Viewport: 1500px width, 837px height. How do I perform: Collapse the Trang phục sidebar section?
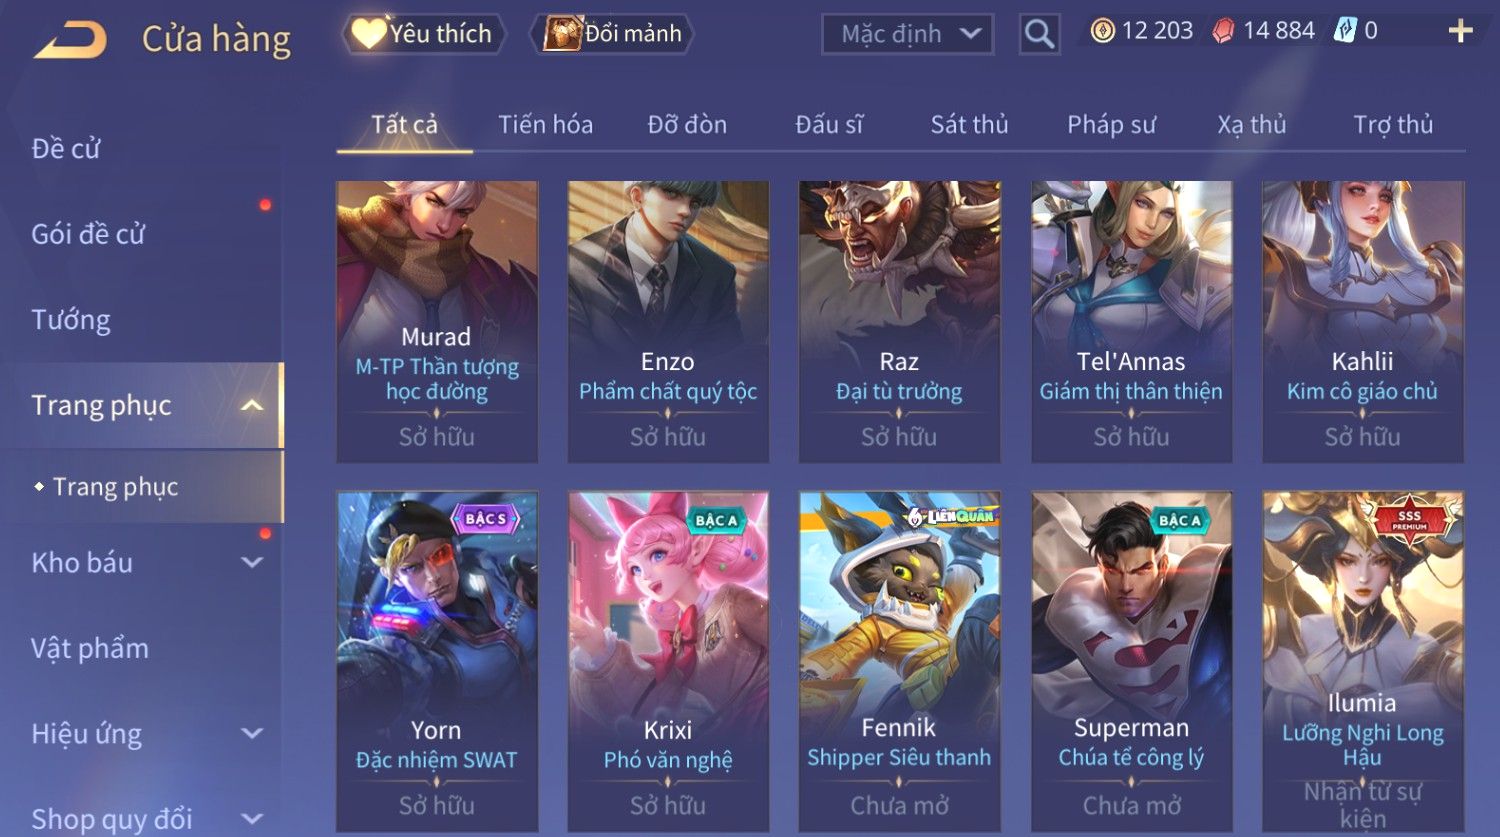point(252,405)
